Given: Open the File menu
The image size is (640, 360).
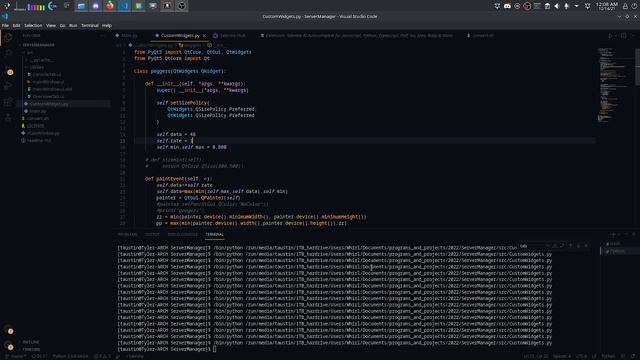Looking at the screenshot, I should pos(5,25).
